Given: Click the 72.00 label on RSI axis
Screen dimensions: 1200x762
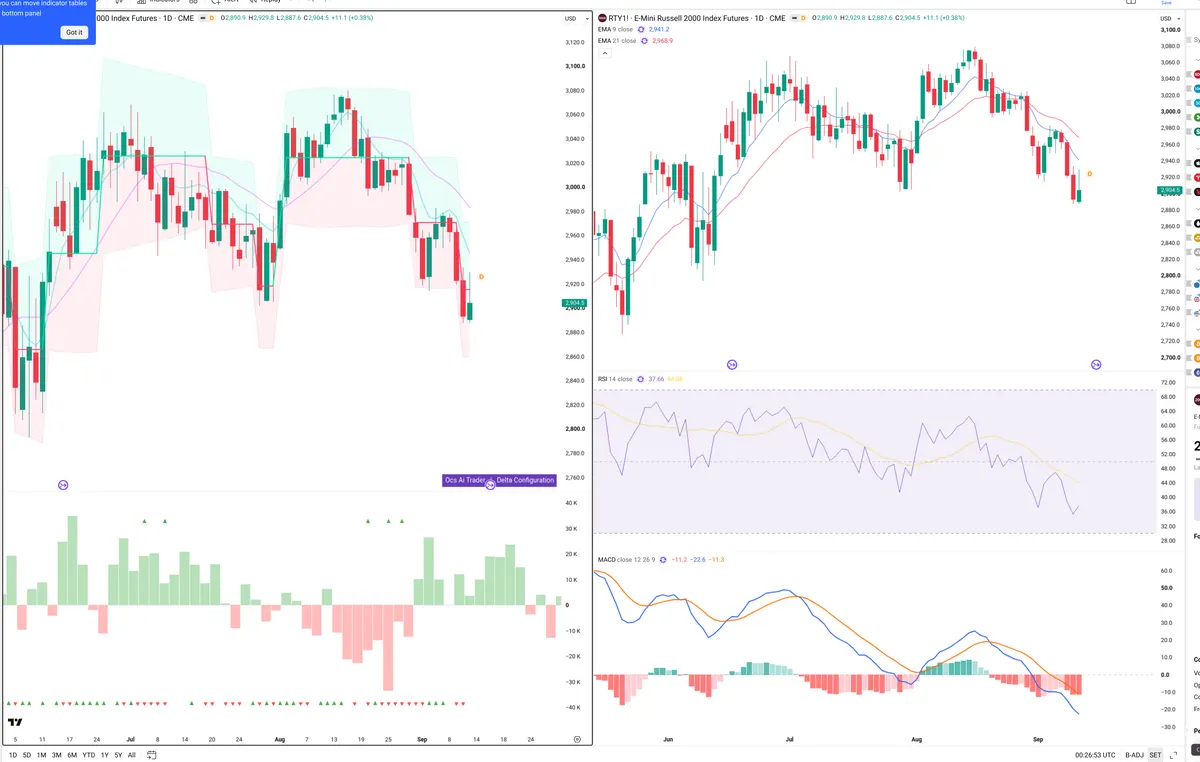Looking at the screenshot, I should (1168, 383).
